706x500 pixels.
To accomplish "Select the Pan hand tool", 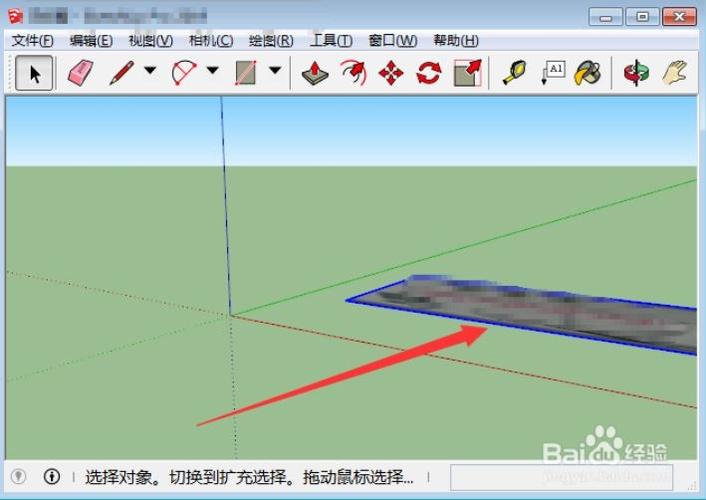I will click(674, 73).
